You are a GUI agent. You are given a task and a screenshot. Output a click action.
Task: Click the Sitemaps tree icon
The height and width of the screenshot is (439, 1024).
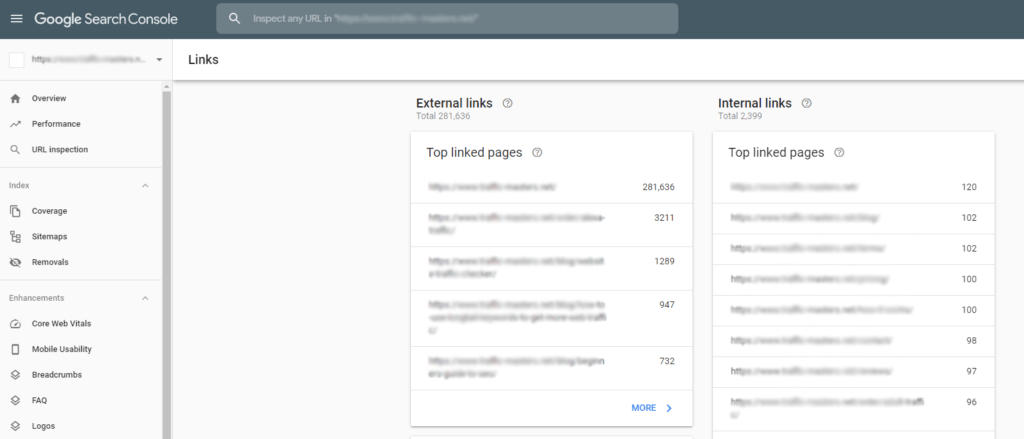16,236
